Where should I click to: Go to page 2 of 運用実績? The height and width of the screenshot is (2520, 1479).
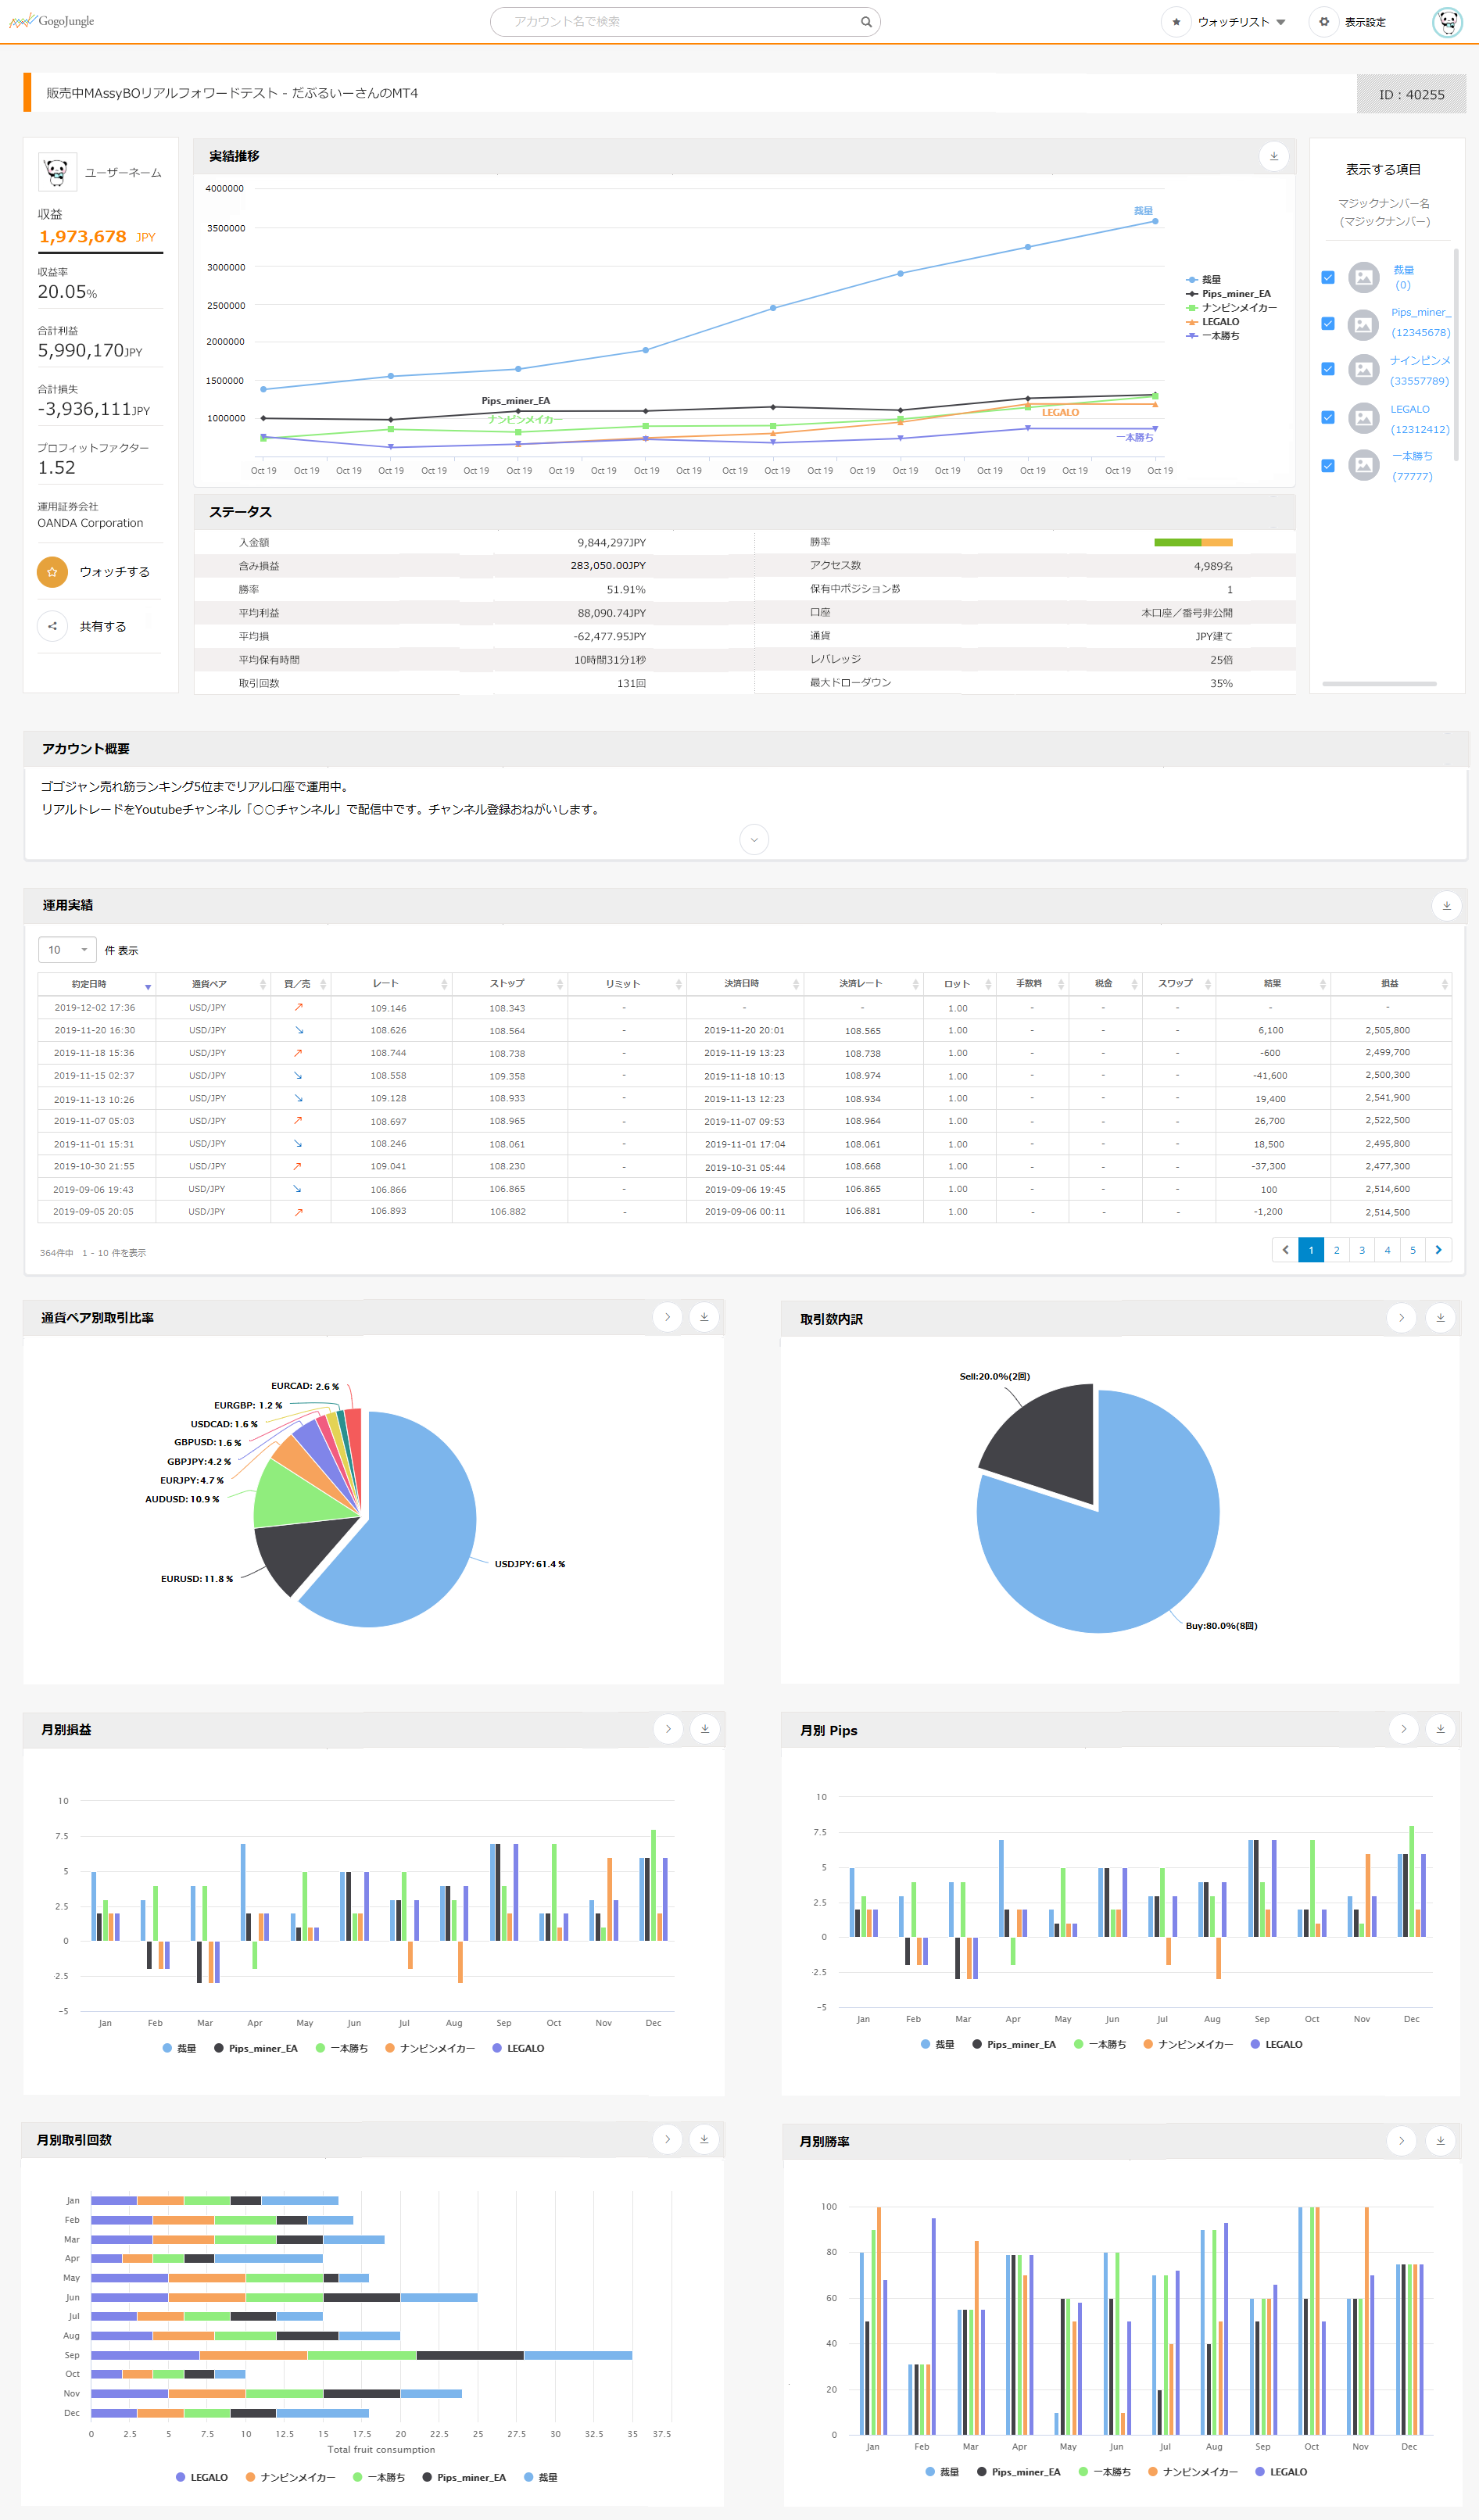pyautogui.click(x=1336, y=1250)
